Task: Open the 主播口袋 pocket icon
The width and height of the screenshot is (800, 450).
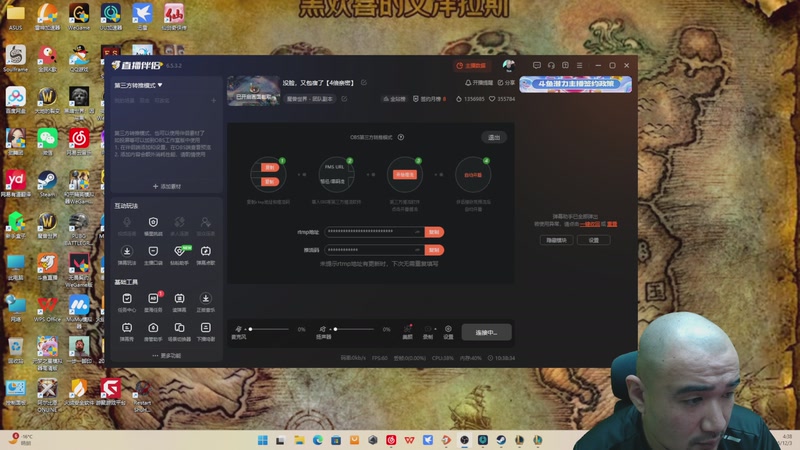Action: point(153,251)
